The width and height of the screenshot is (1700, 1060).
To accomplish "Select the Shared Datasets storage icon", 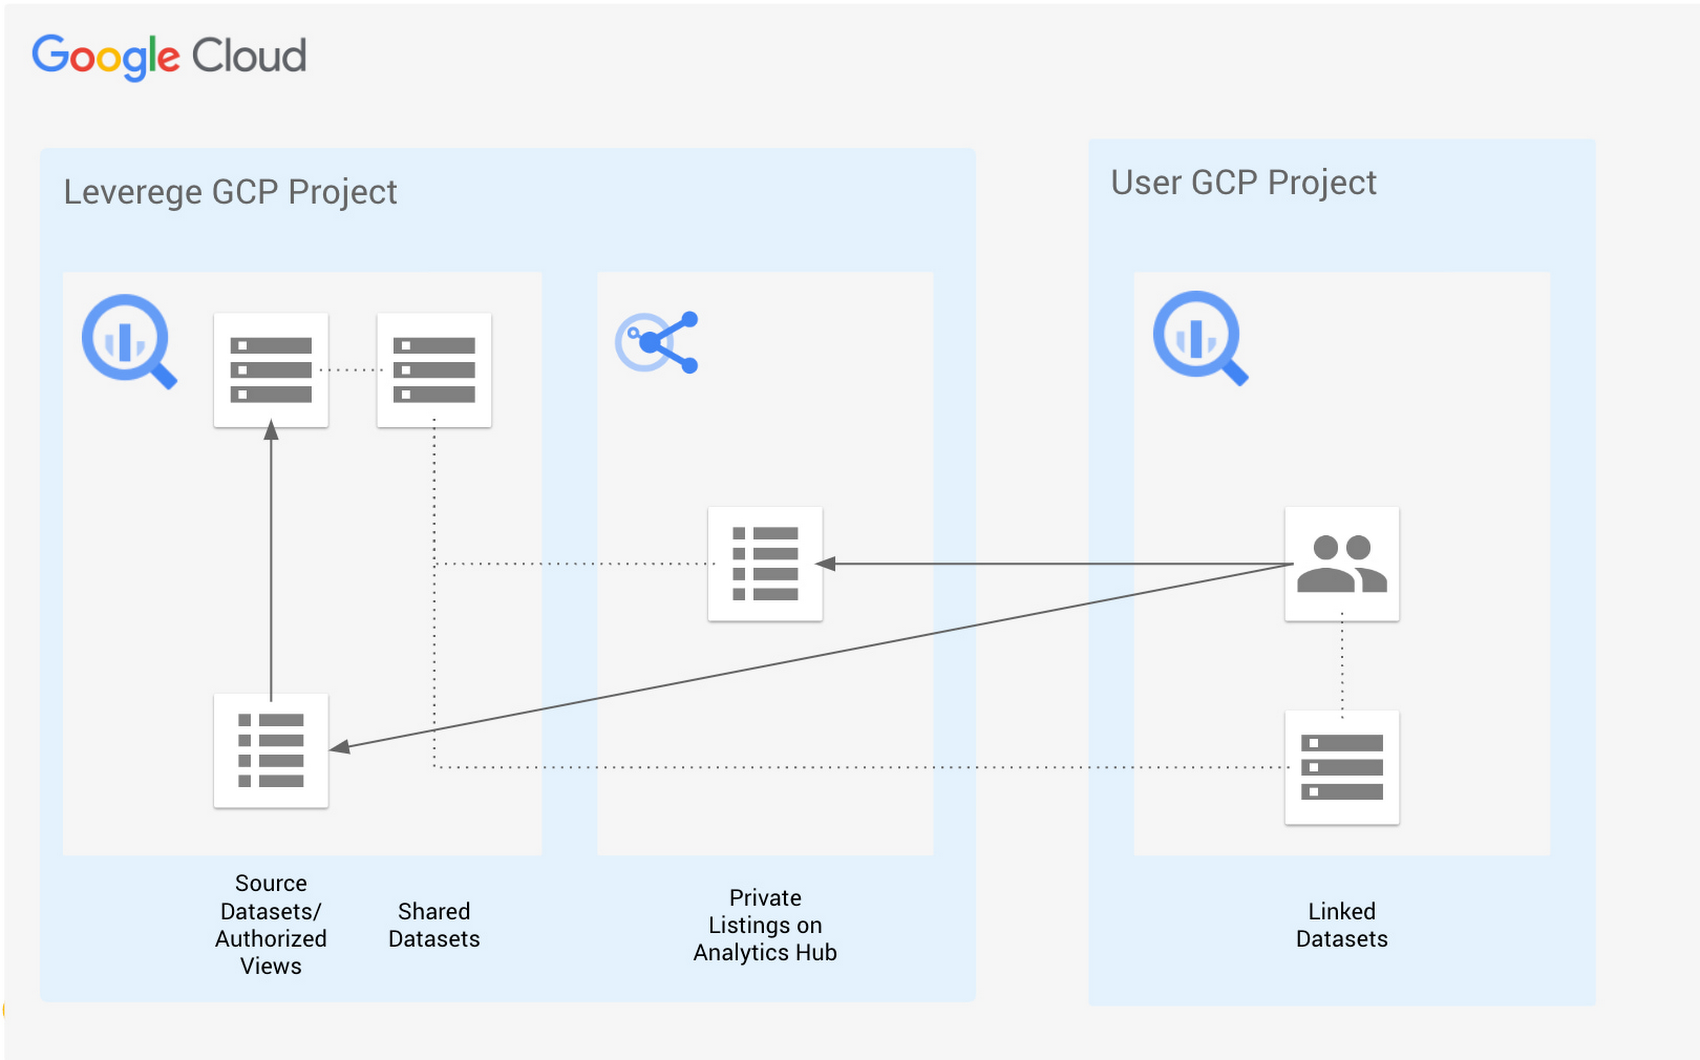I will (434, 370).
